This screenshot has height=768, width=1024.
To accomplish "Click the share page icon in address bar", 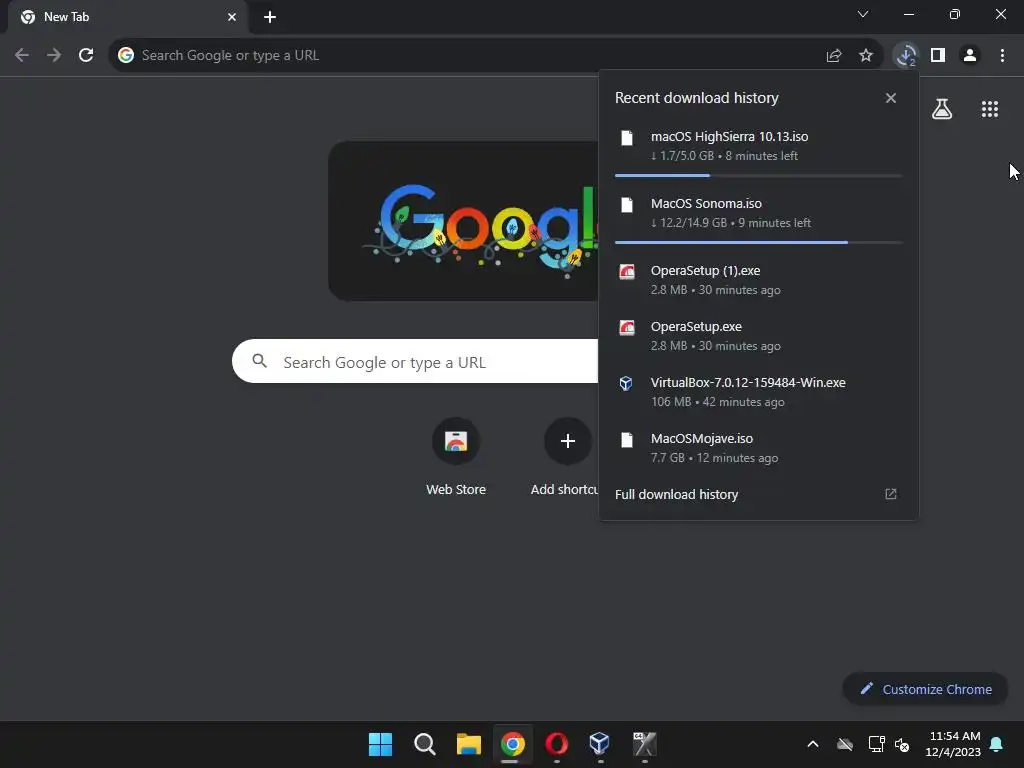I will pyautogui.click(x=834, y=56).
